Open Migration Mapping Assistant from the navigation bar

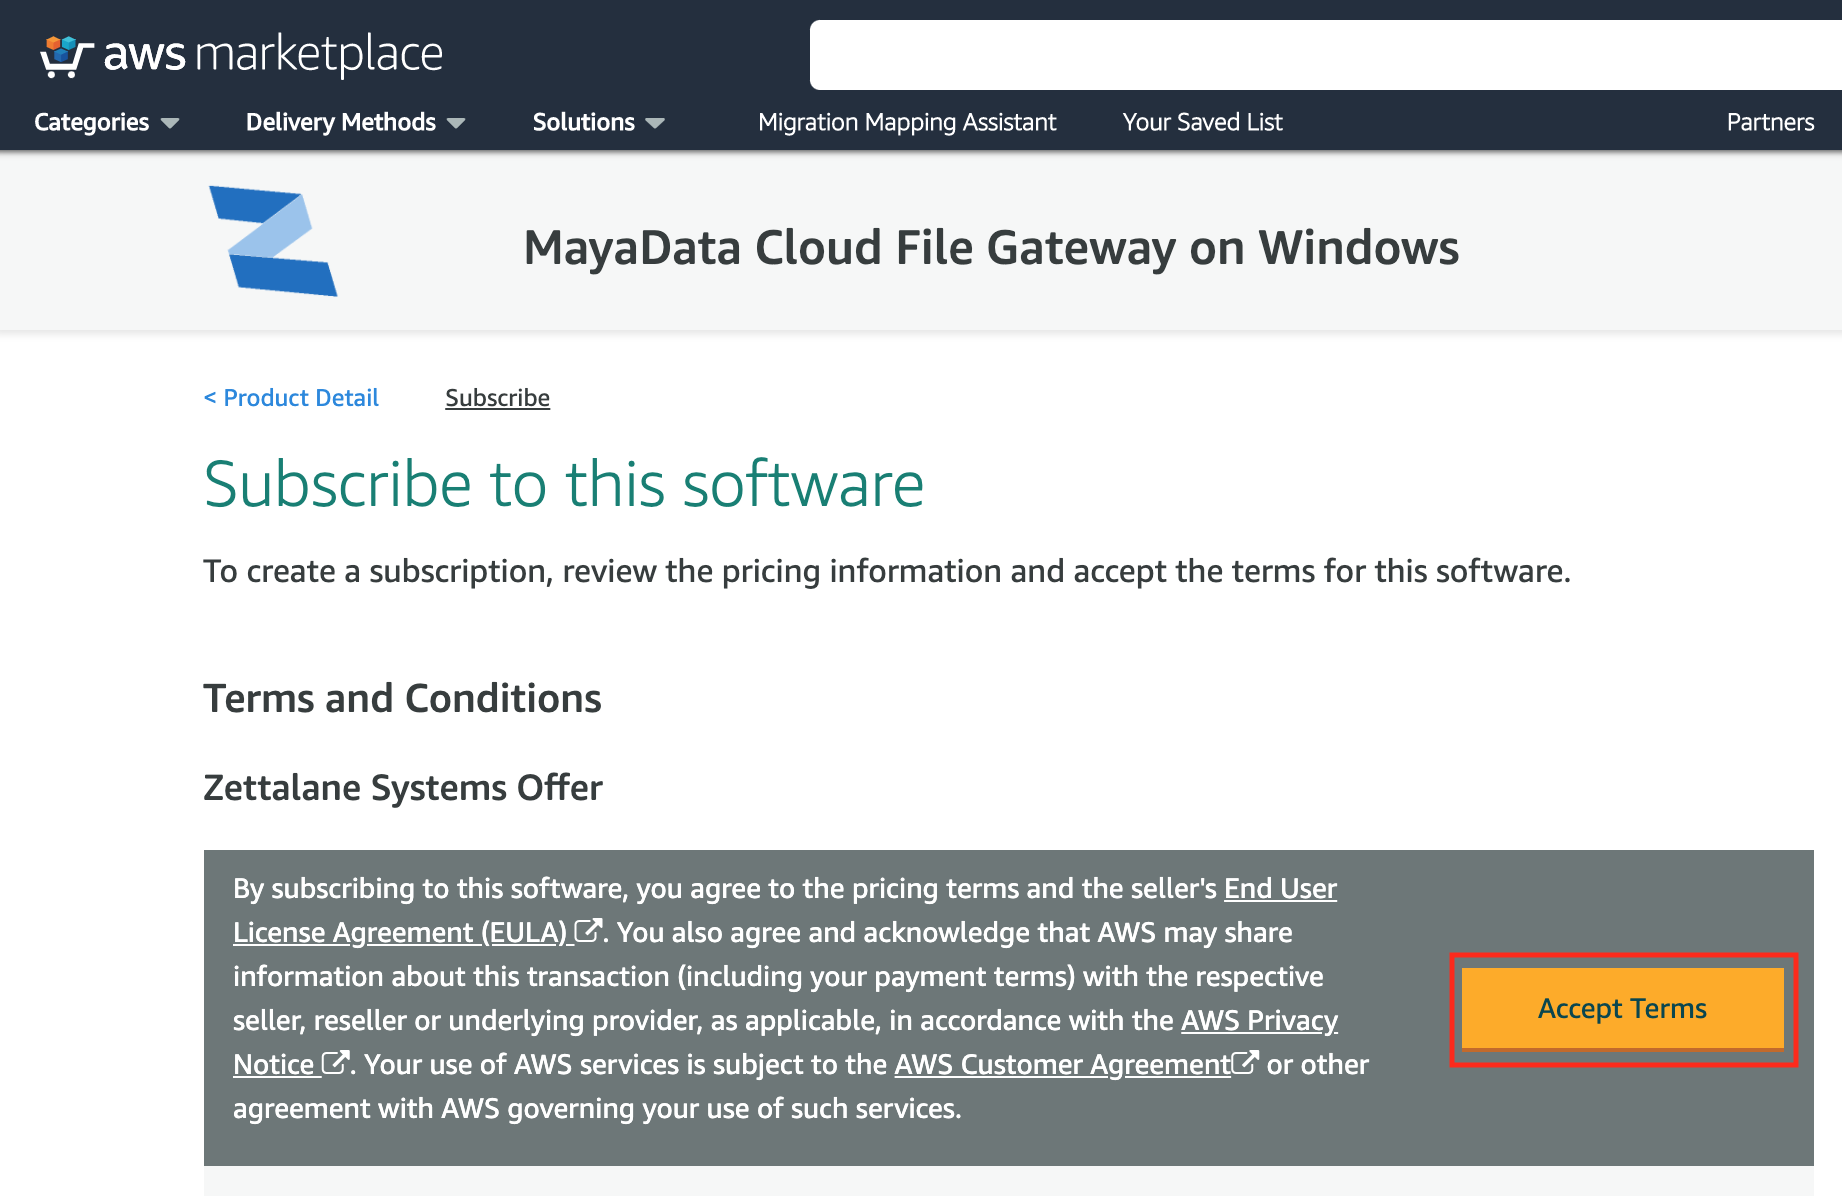coord(907,122)
